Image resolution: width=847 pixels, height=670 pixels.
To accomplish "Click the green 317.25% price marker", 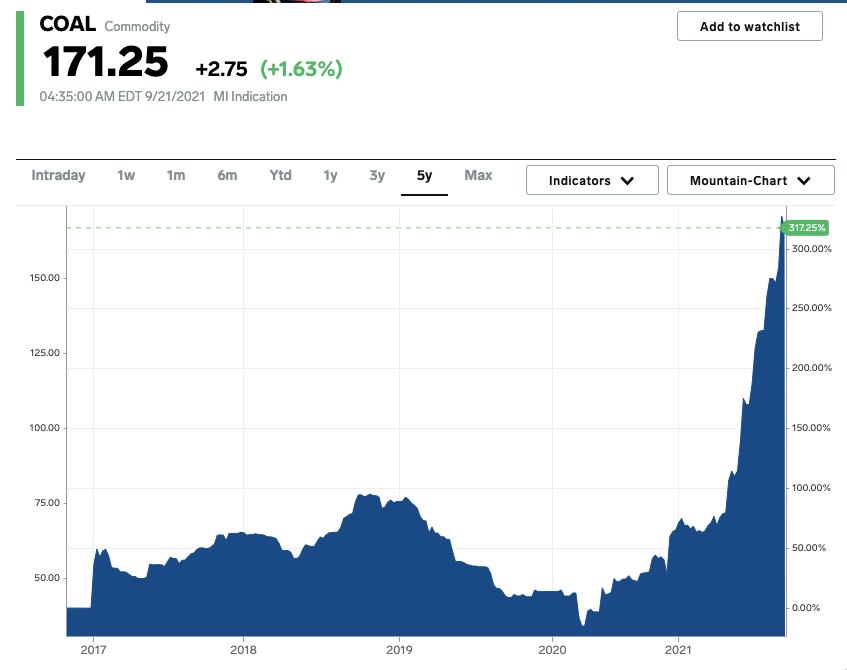I will (x=806, y=228).
